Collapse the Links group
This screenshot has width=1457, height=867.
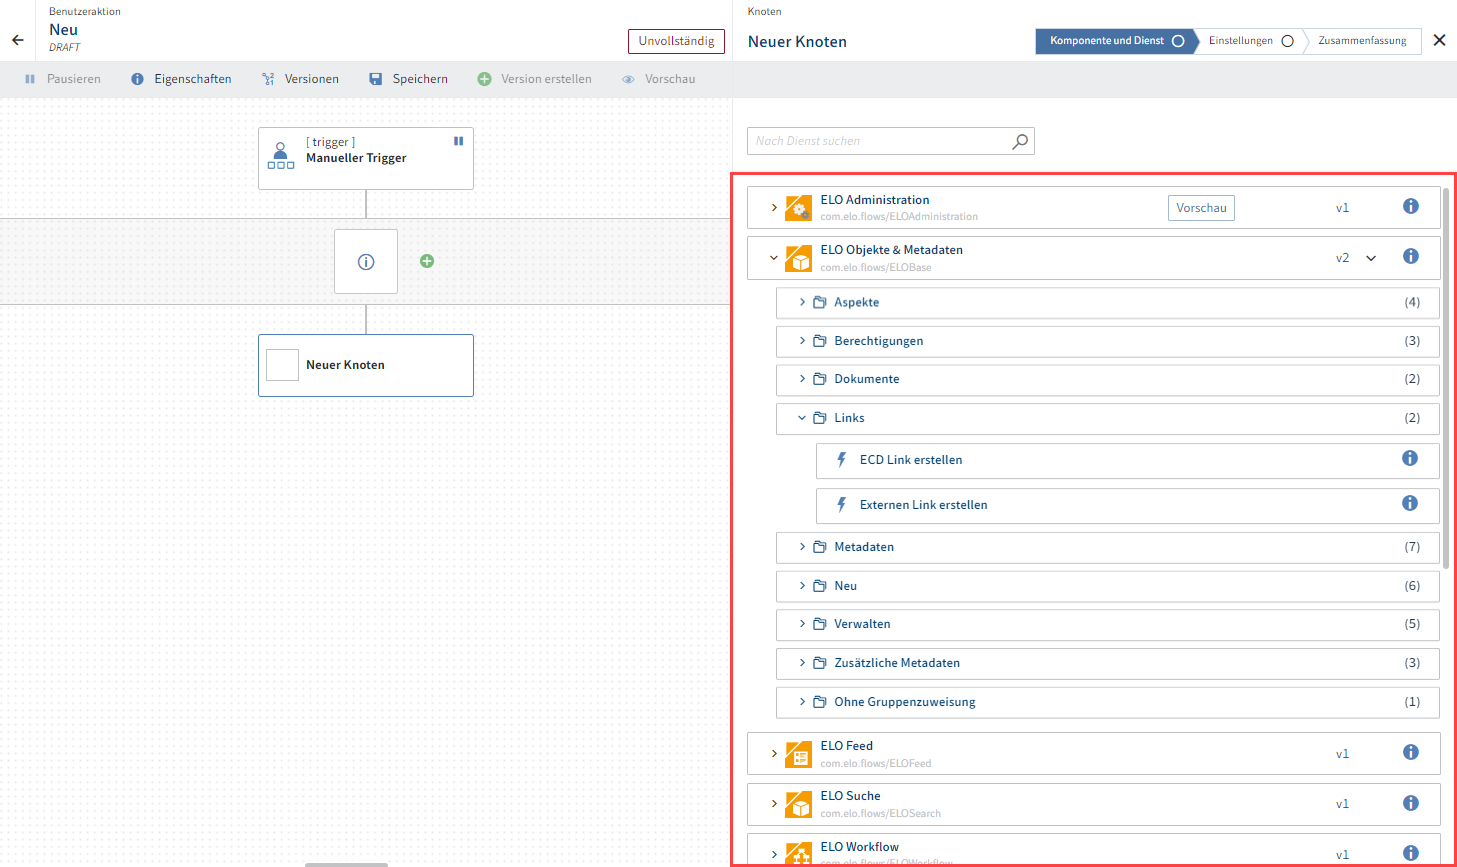[x=802, y=418]
